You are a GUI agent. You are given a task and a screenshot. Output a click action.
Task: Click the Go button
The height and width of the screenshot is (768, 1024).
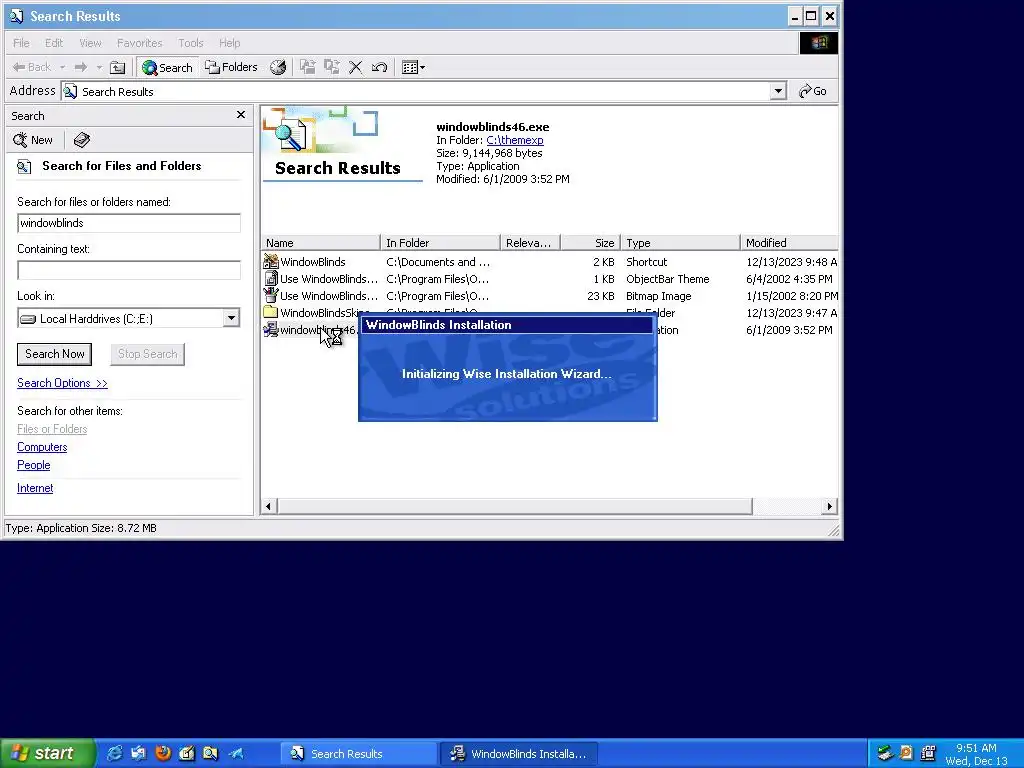[813, 91]
